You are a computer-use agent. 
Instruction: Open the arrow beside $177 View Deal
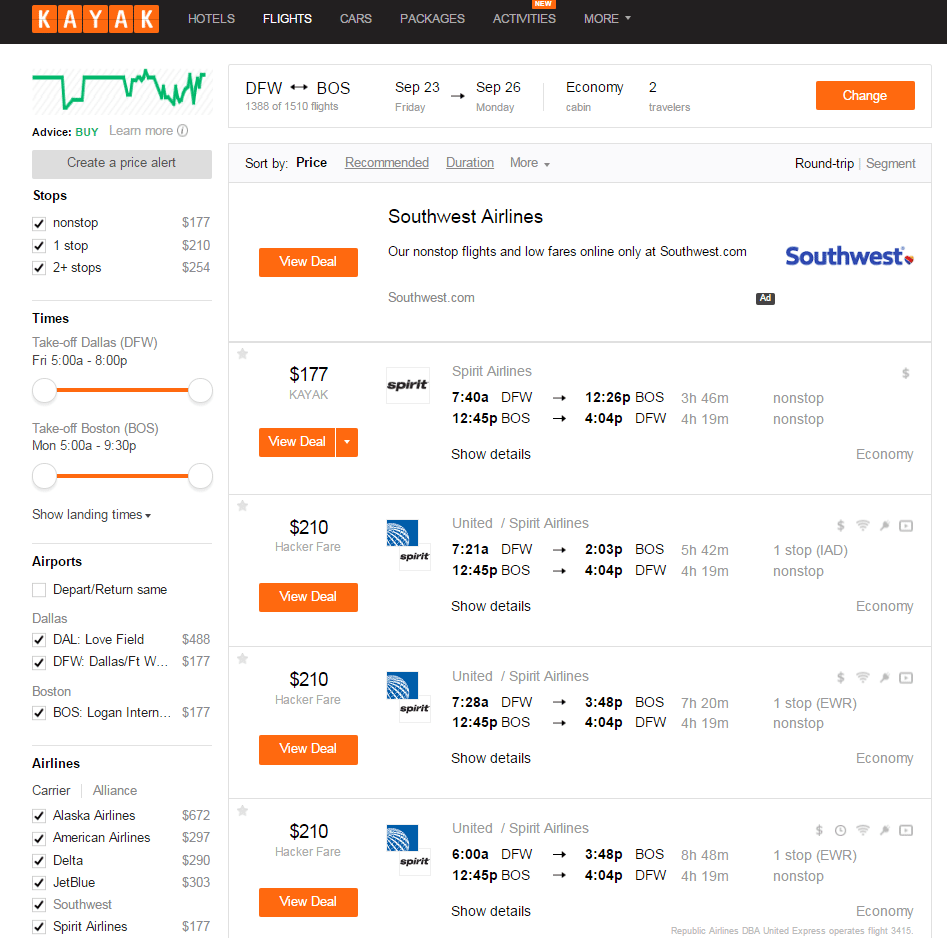[347, 442]
